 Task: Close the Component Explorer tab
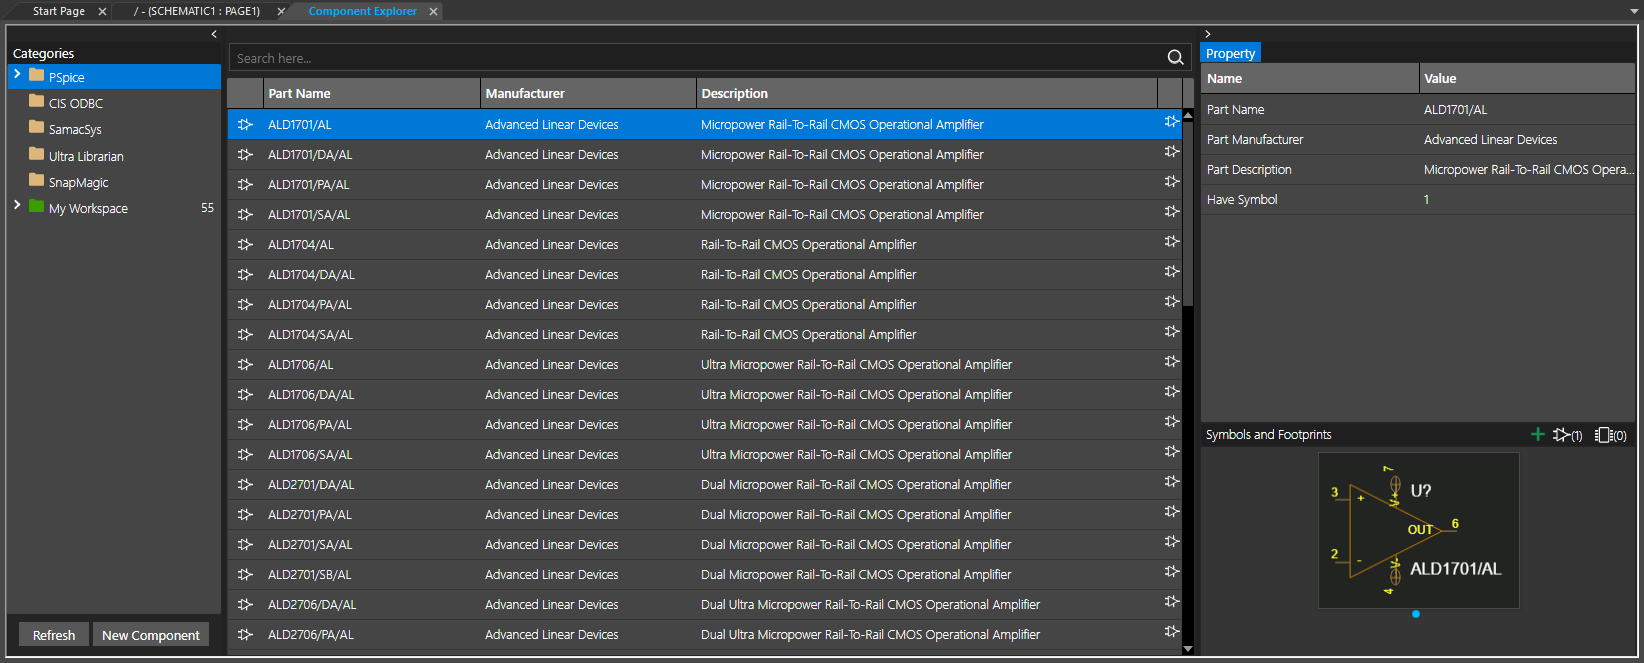[433, 12]
